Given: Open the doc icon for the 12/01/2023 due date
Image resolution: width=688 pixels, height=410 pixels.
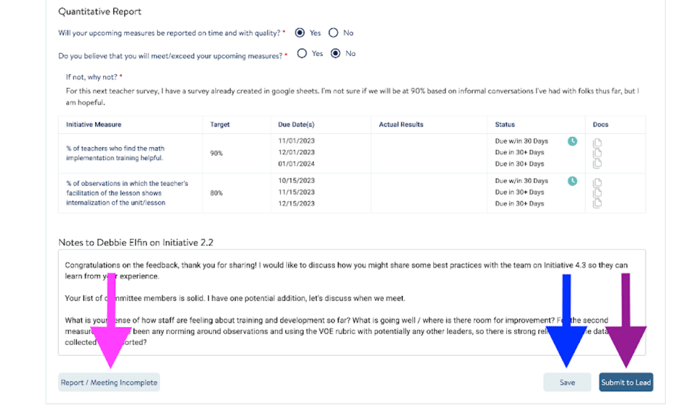Looking at the screenshot, I should 597,153.
